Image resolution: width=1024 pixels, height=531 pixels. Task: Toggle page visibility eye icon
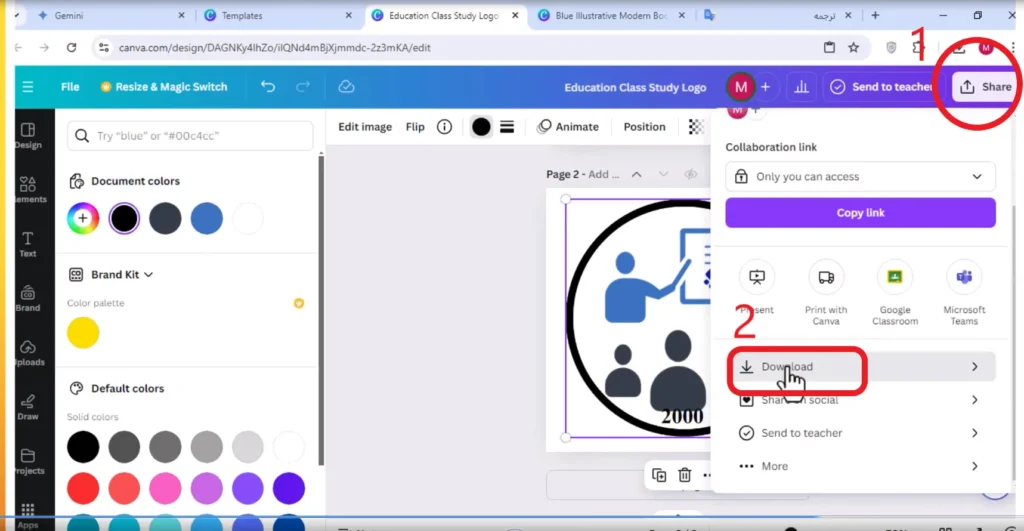click(690, 174)
